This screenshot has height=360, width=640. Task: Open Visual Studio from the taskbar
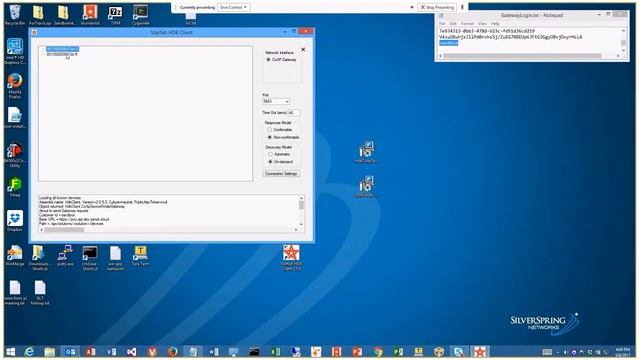(131, 351)
